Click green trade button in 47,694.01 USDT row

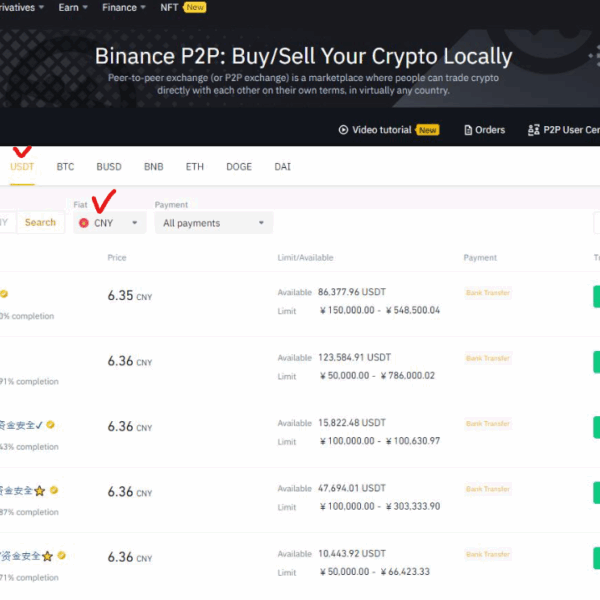tap(597, 493)
